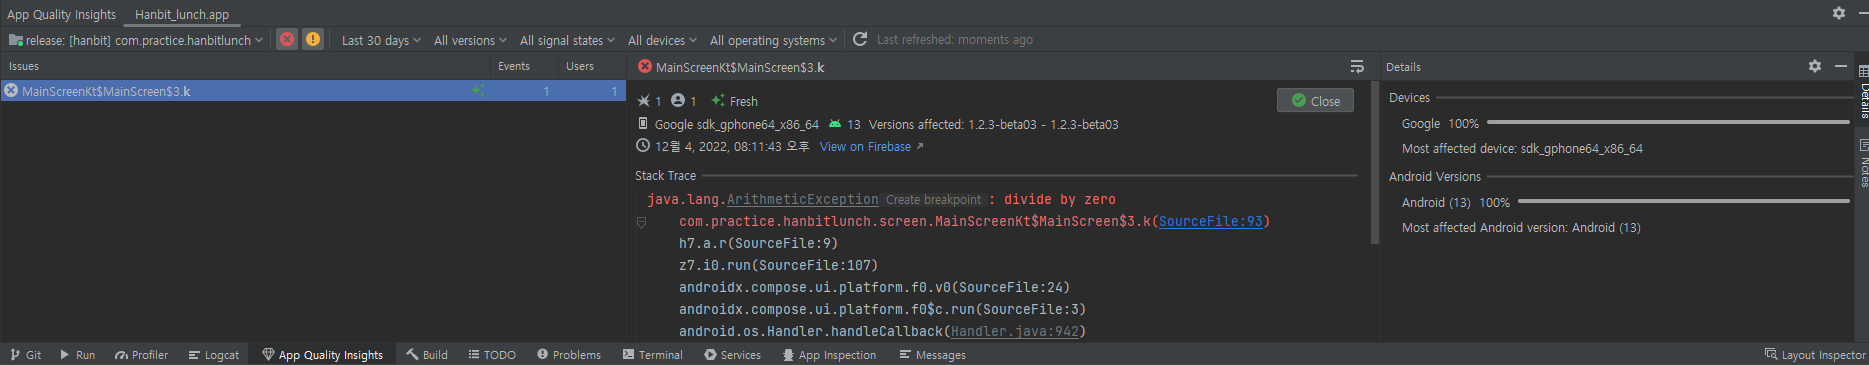Click the Close issue button
This screenshot has width=1869, height=365.
click(1315, 101)
